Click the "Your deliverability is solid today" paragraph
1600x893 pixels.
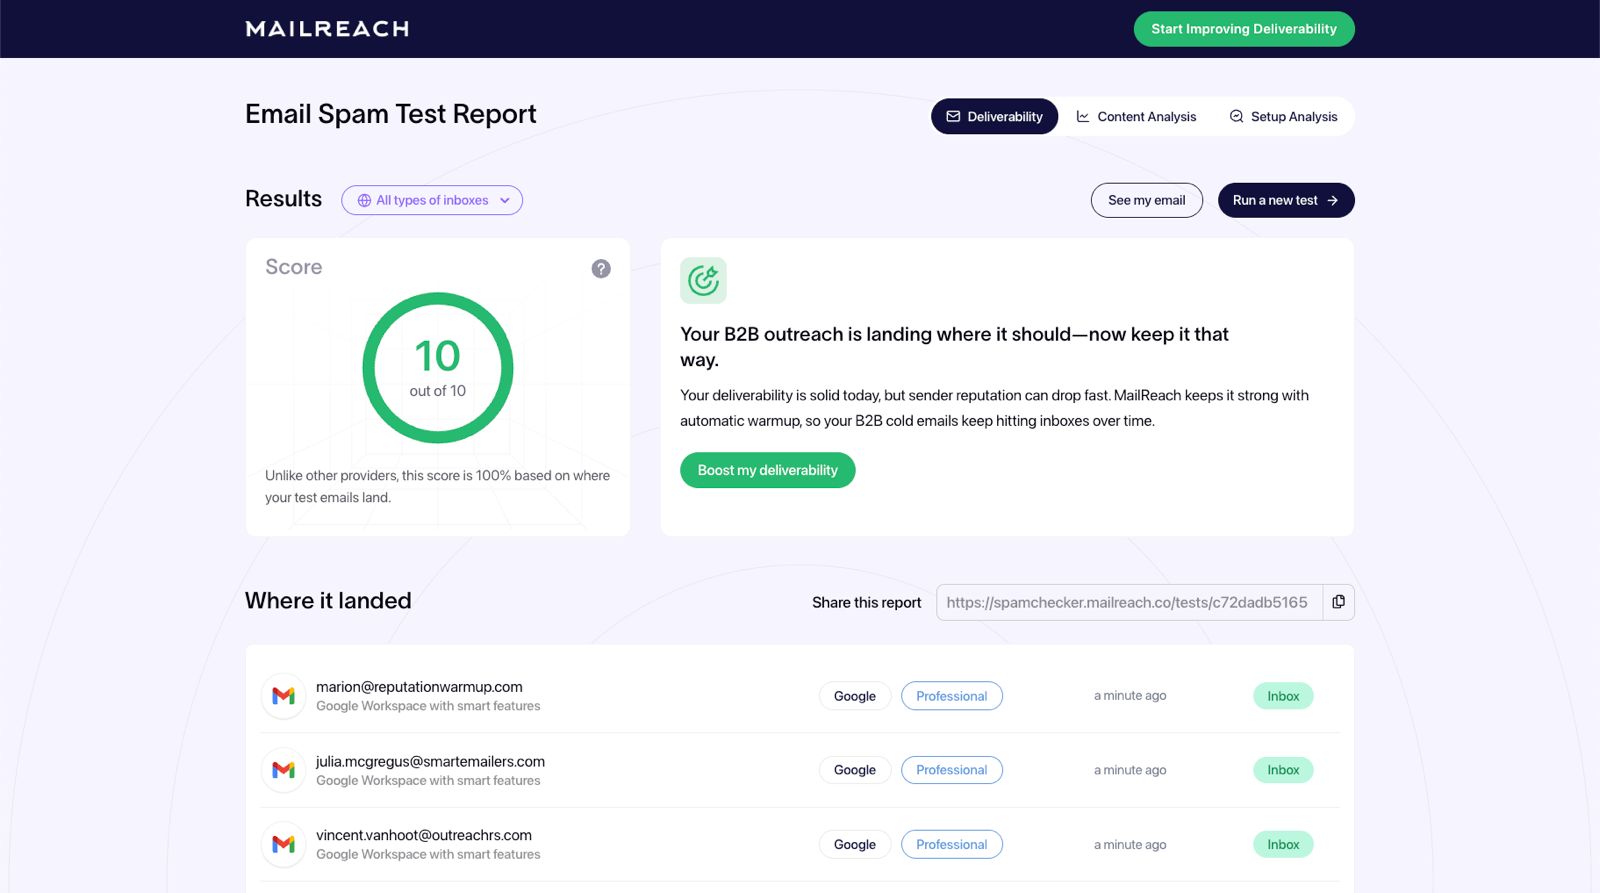994,408
